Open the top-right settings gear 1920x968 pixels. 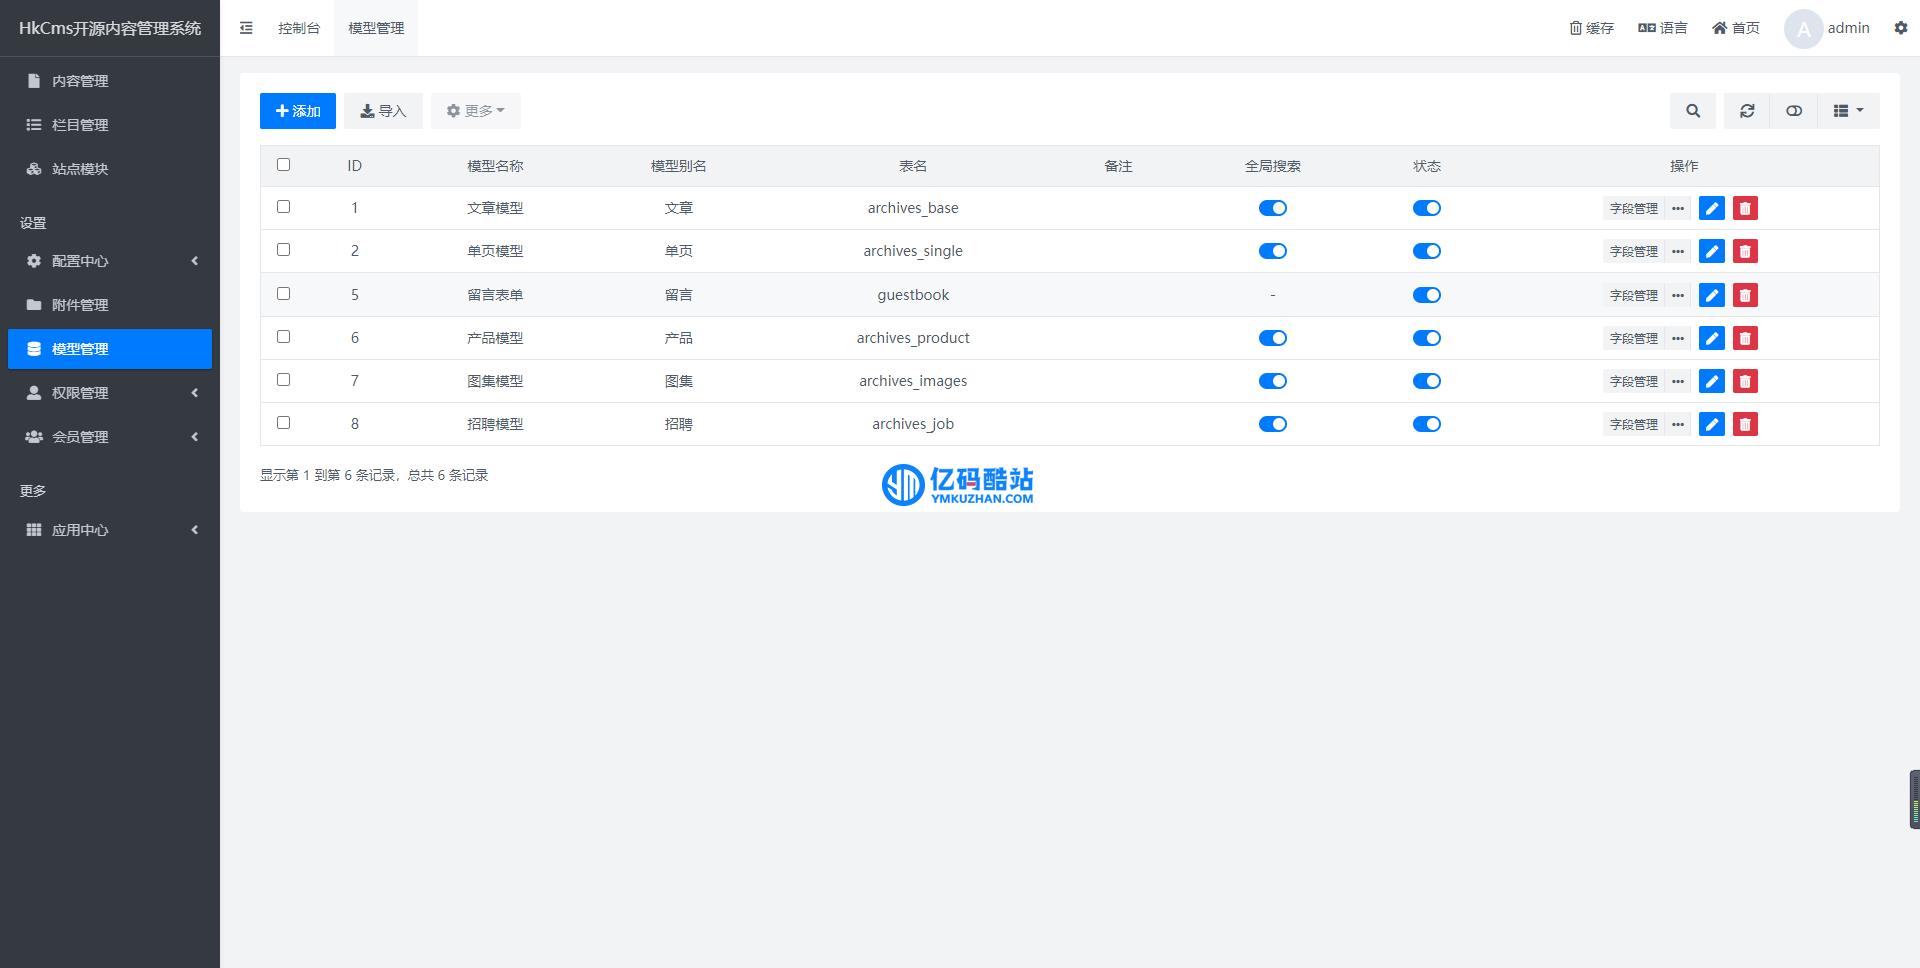(1901, 28)
